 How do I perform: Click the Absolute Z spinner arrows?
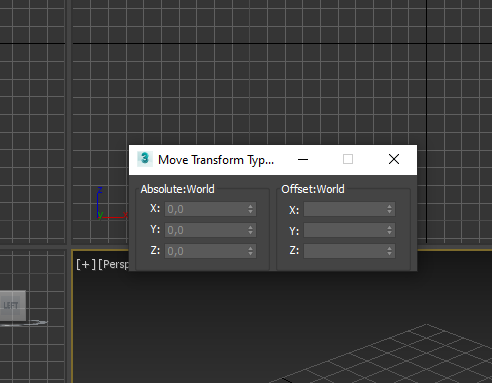[x=251, y=251]
